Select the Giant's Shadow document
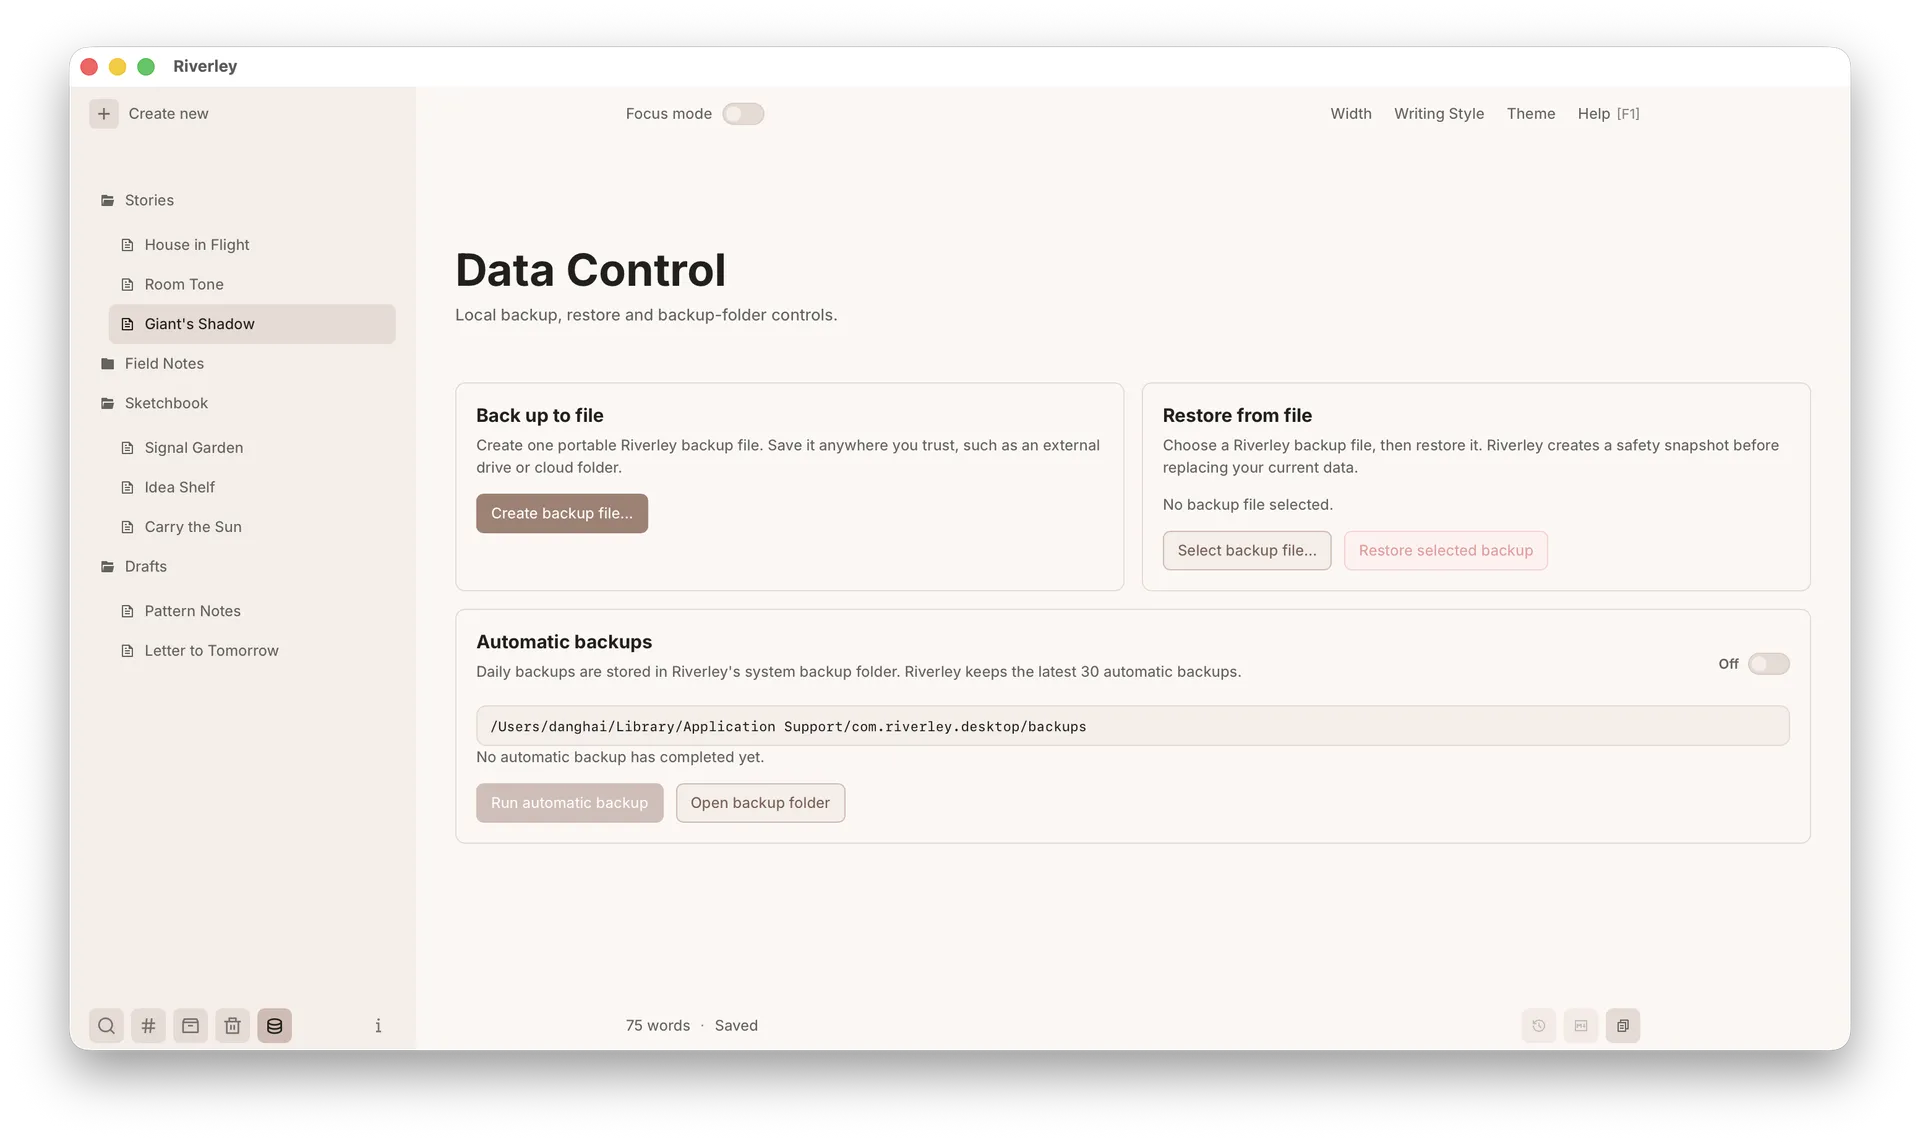The width and height of the screenshot is (1920, 1142). pyautogui.click(x=252, y=324)
